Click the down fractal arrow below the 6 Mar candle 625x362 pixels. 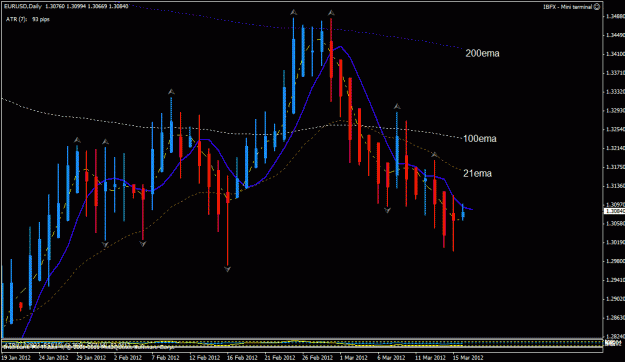pyautogui.click(x=387, y=210)
